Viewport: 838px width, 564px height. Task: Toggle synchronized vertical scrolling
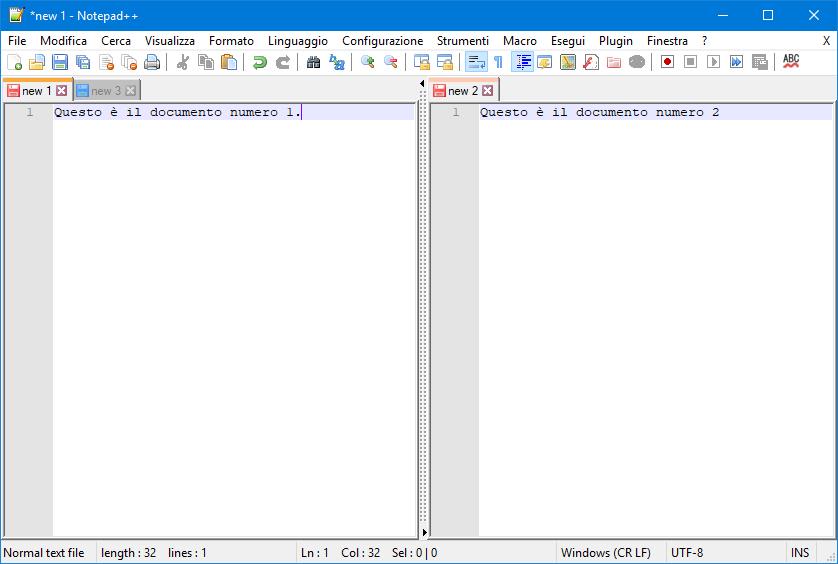click(422, 62)
